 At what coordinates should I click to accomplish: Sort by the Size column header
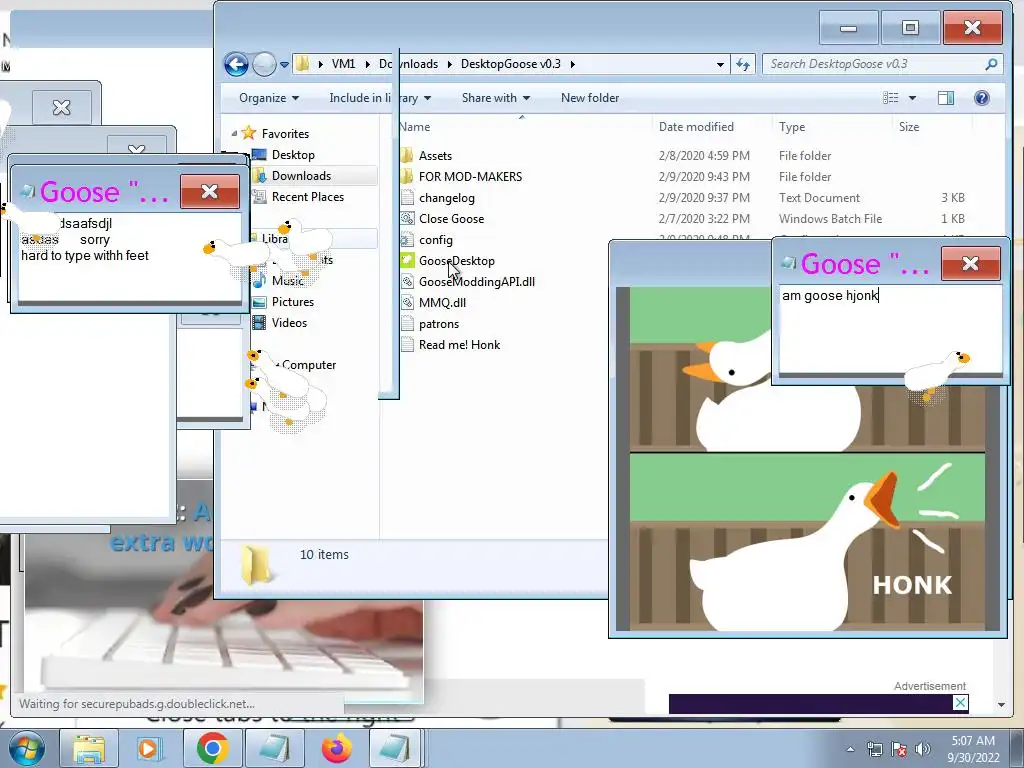coord(908,127)
